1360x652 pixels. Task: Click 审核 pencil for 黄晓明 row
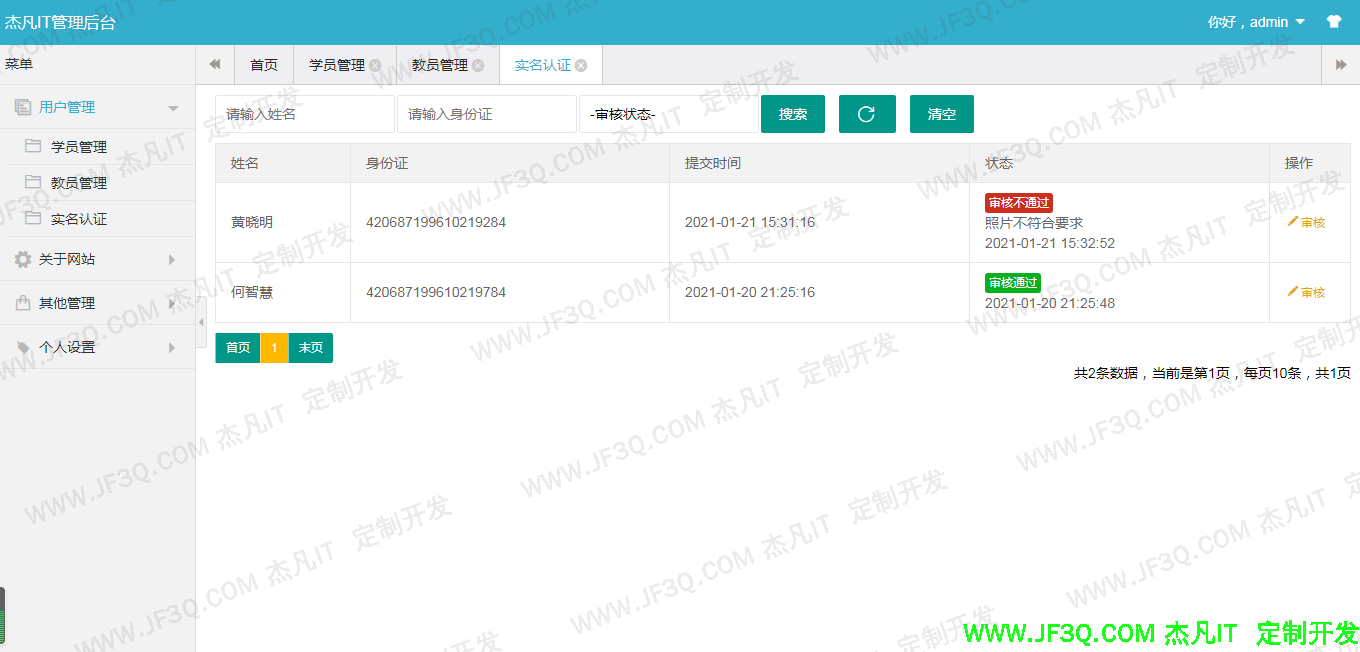point(1306,222)
